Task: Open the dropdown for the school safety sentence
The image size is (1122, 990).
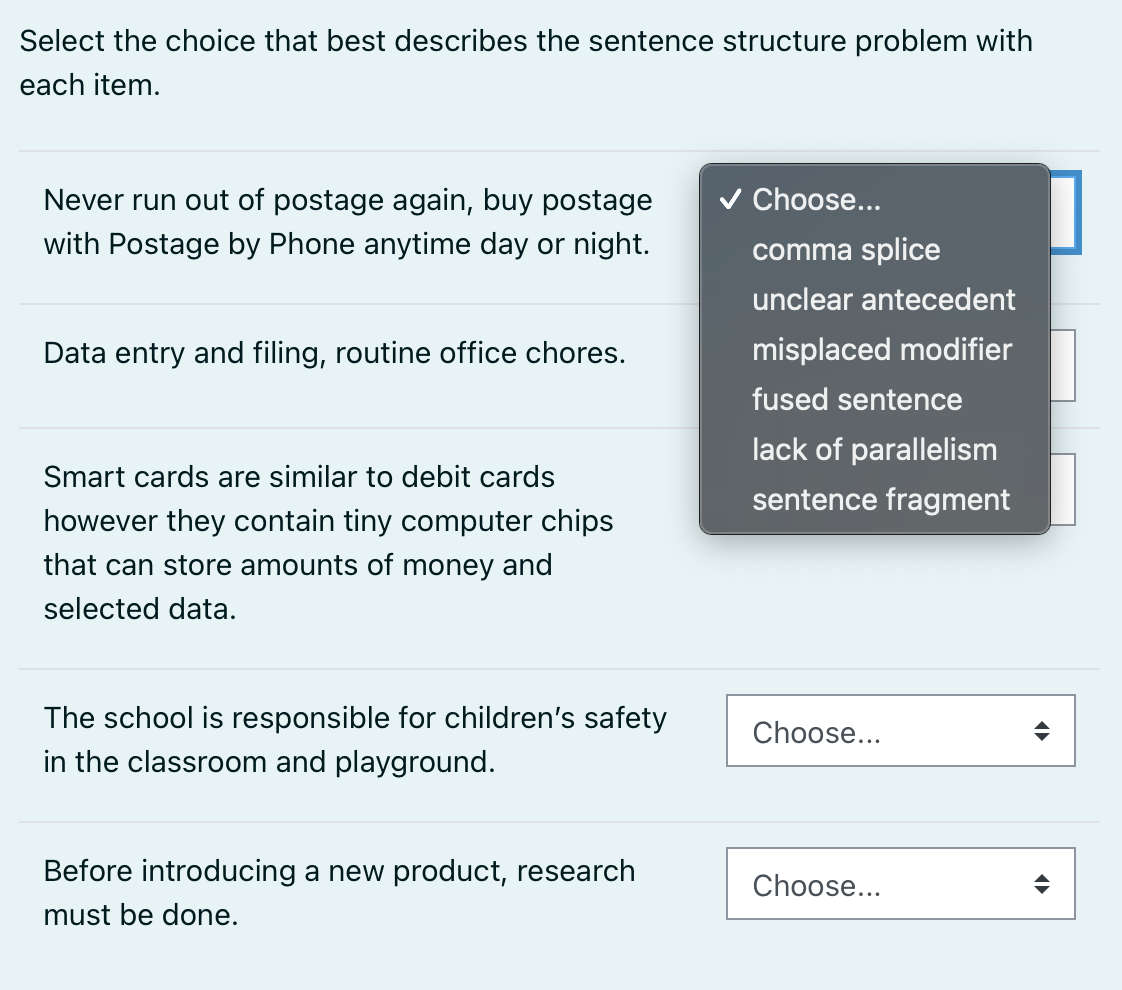Action: (x=900, y=731)
